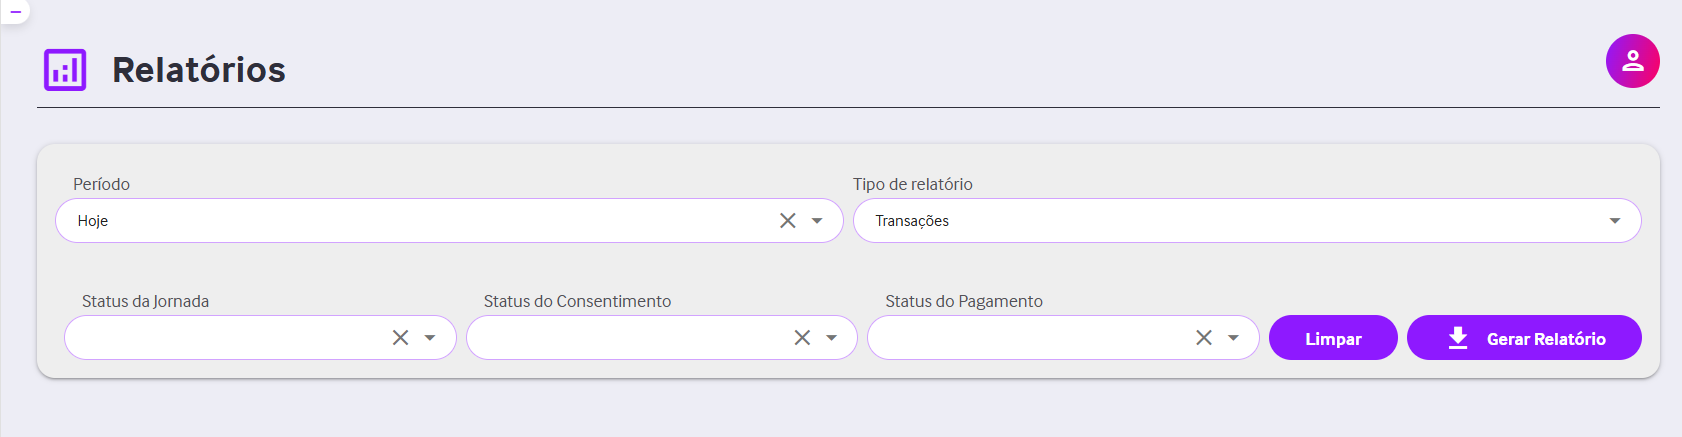
Task: Clear the Status da Jornada field
Action: pyautogui.click(x=400, y=338)
